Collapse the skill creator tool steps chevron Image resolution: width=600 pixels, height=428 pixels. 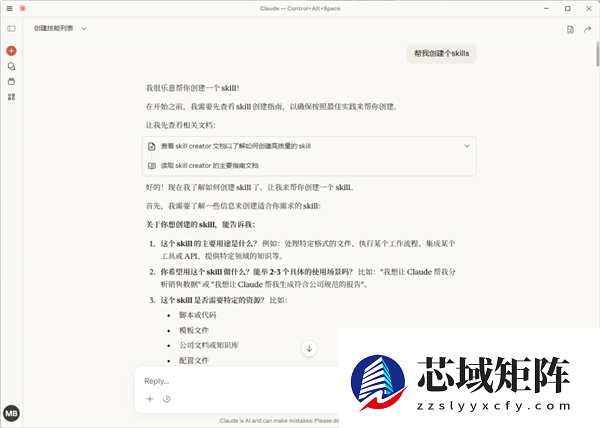click(466, 146)
